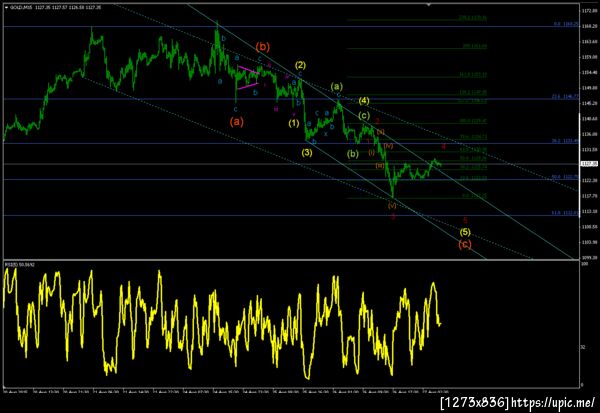Select the orange (a) wave label
600x413 pixels.
pyautogui.click(x=236, y=122)
